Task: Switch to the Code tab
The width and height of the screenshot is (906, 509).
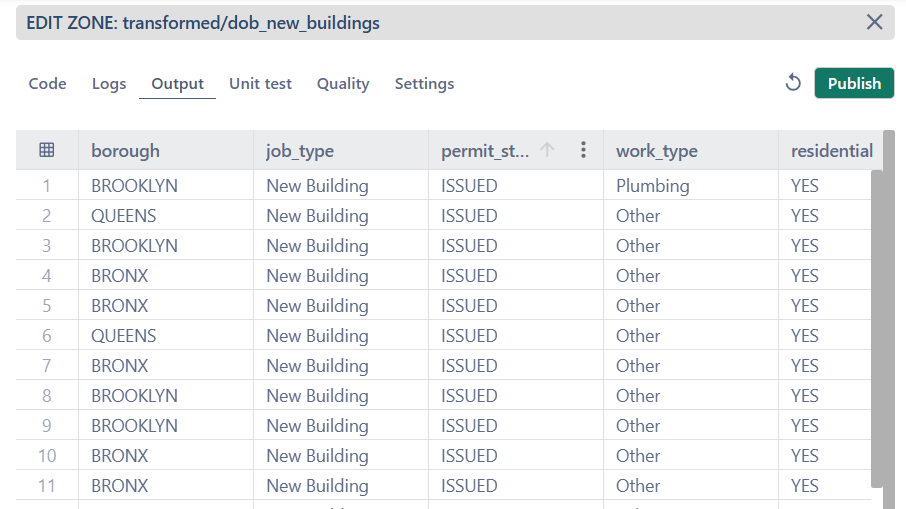Action: [47, 84]
